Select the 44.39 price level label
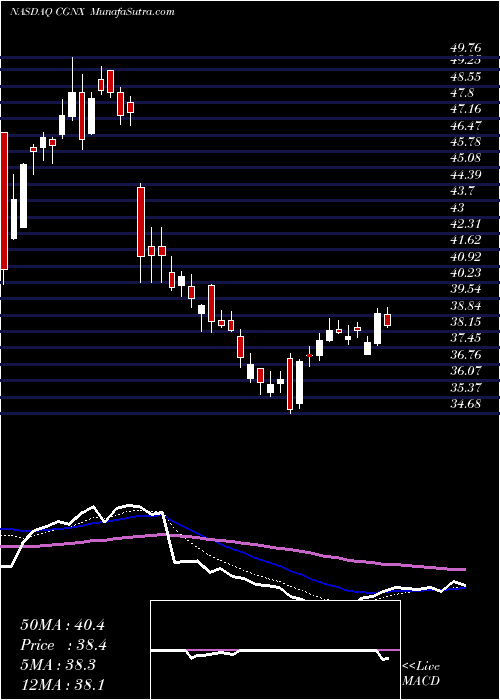Screen dimensions: 500x700 click(x=465, y=175)
